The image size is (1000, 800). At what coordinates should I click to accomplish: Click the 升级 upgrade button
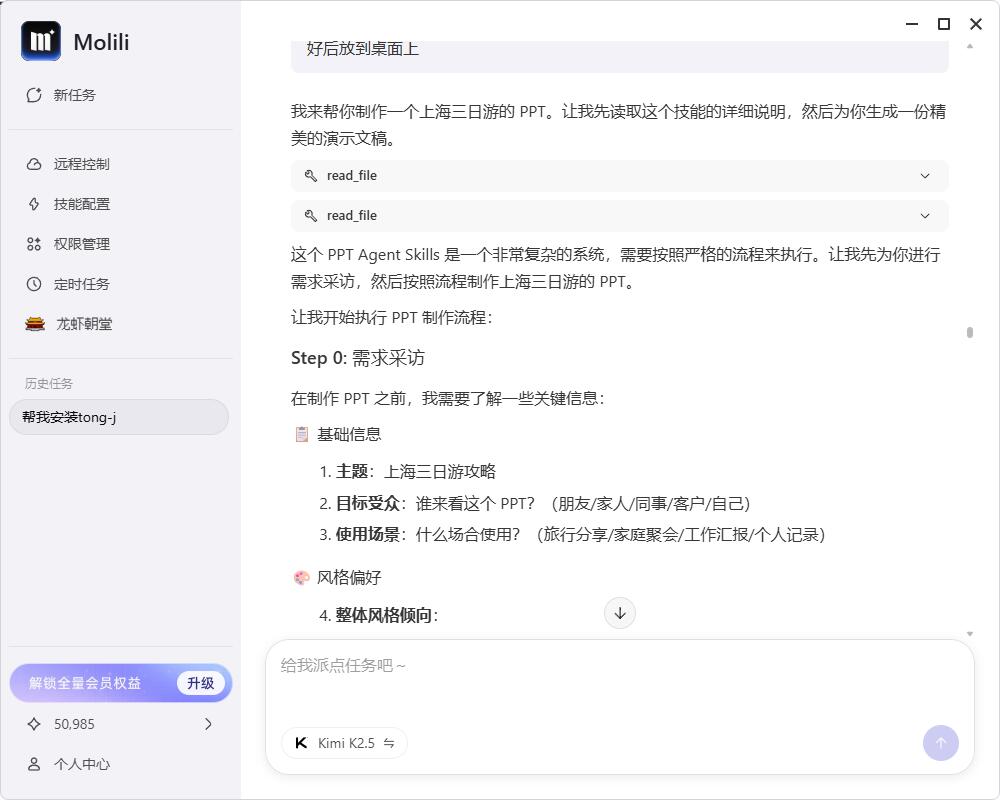[x=201, y=683]
